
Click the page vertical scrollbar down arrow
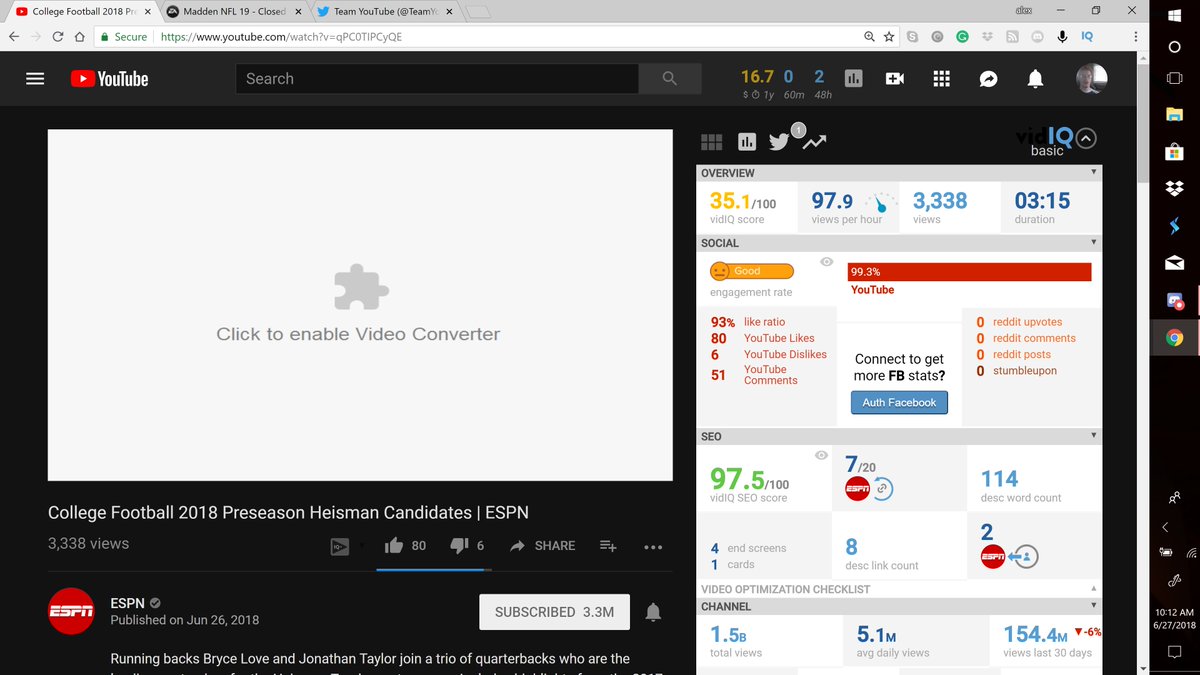pyautogui.click(x=1144, y=667)
